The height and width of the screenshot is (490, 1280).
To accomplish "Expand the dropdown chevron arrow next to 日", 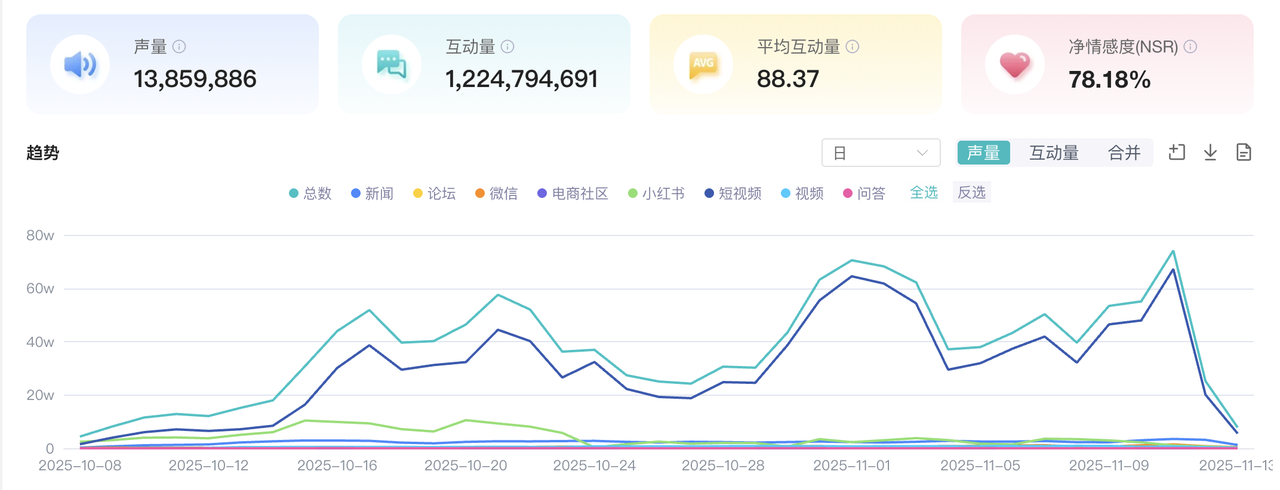I will coord(922,153).
